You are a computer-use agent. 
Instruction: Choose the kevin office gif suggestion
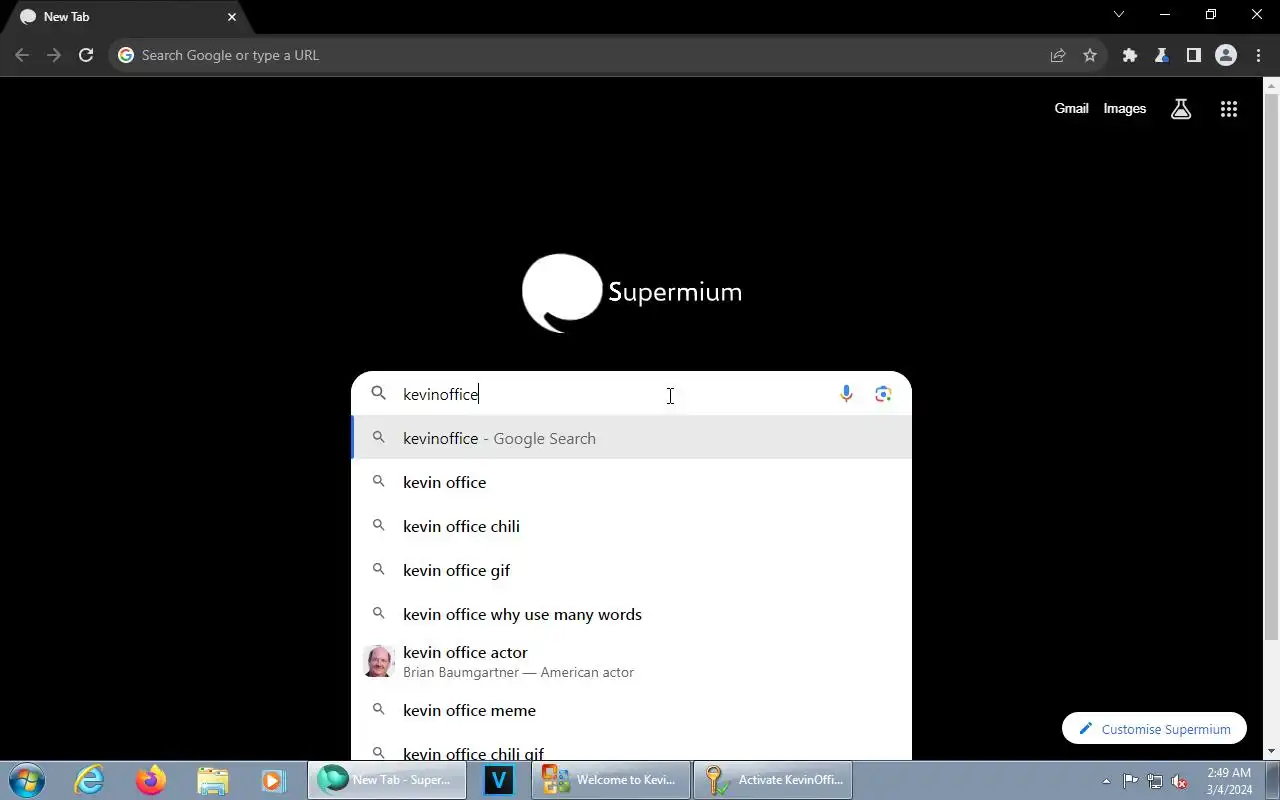pyautogui.click(x=631, y=570)
